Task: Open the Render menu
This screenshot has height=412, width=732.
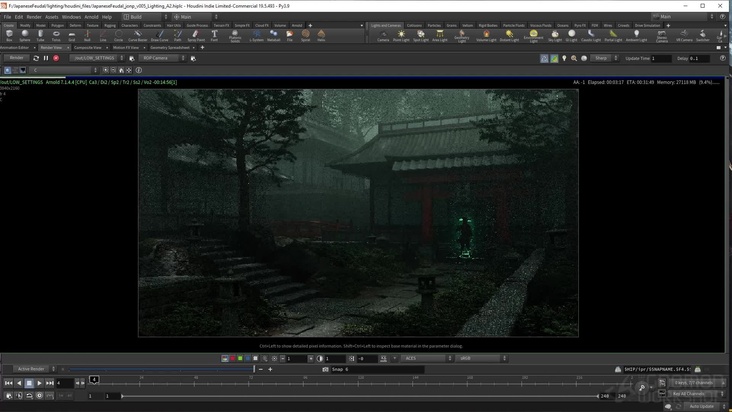Action: (34, 17)
